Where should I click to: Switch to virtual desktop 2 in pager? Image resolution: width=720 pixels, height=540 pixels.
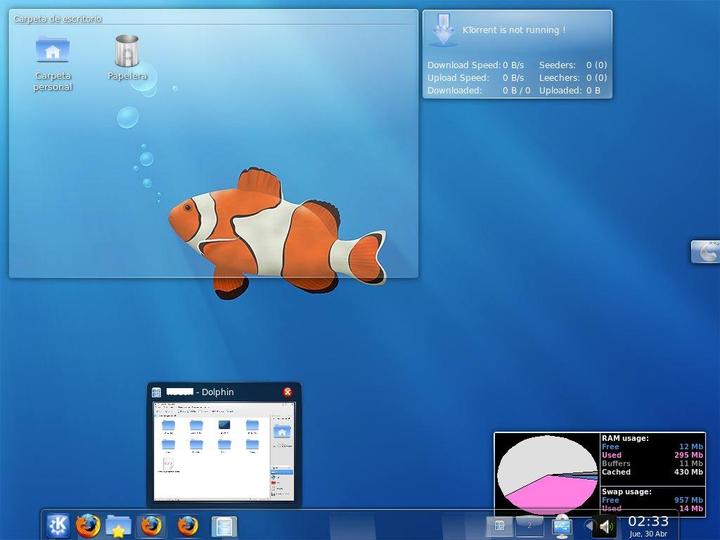coord(529,526)
